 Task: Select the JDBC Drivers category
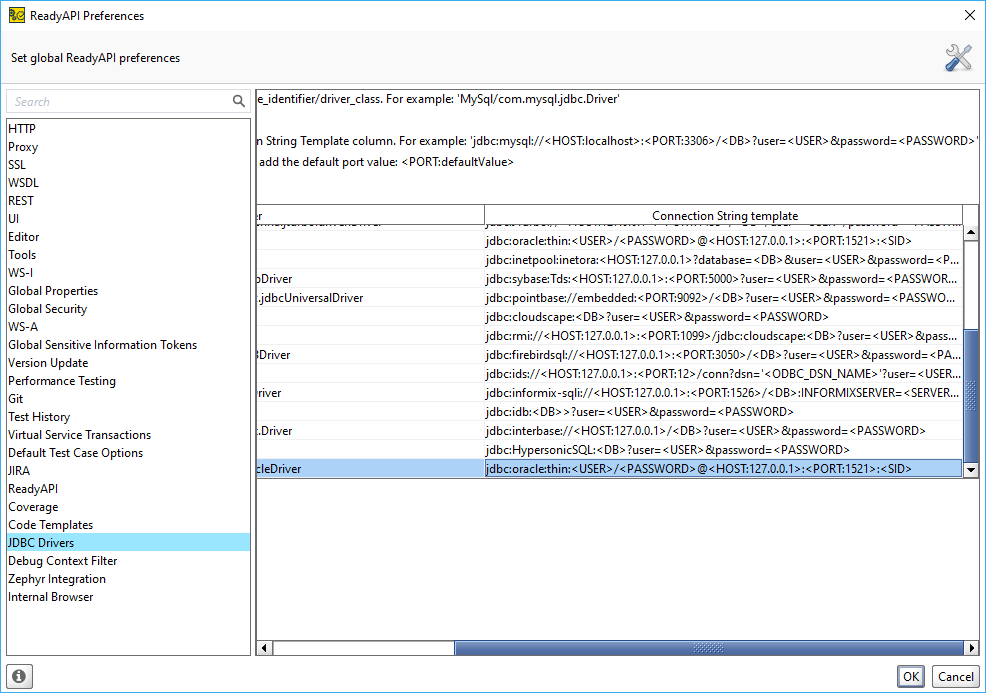tap(128, 543)
